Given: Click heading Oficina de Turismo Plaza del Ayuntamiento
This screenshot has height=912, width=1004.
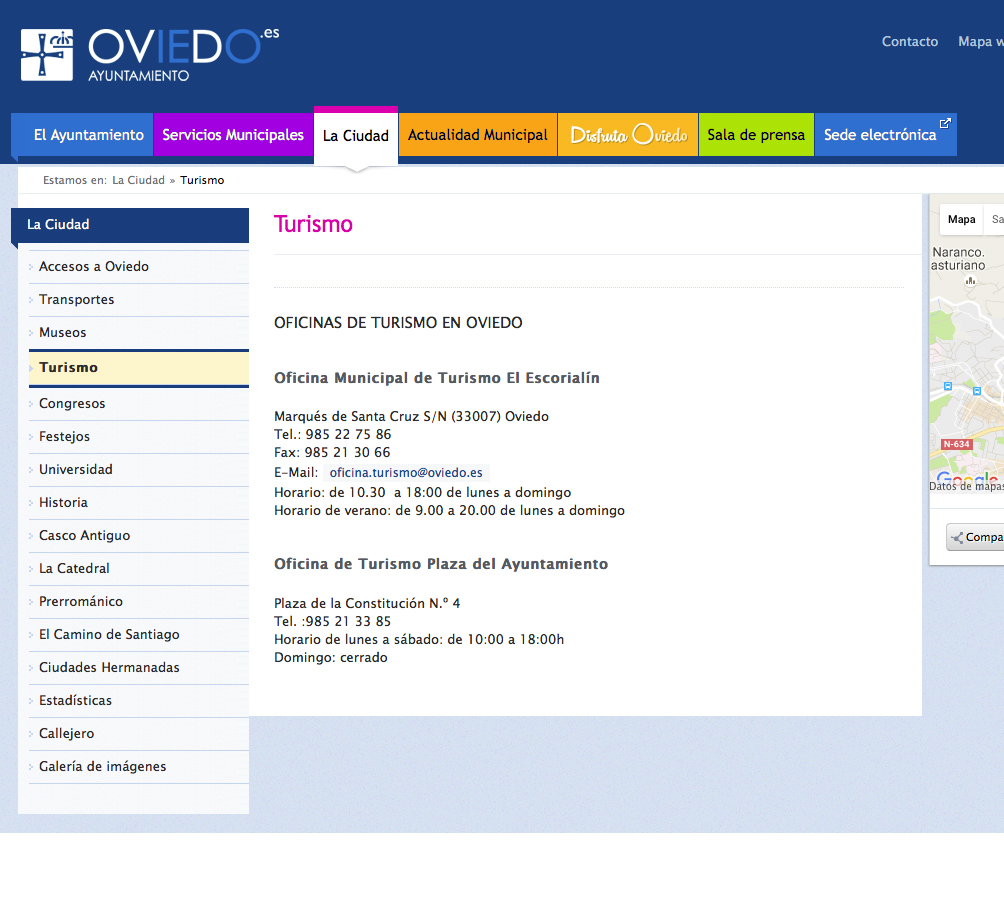Looking at the screenshot, I should 441,564.
